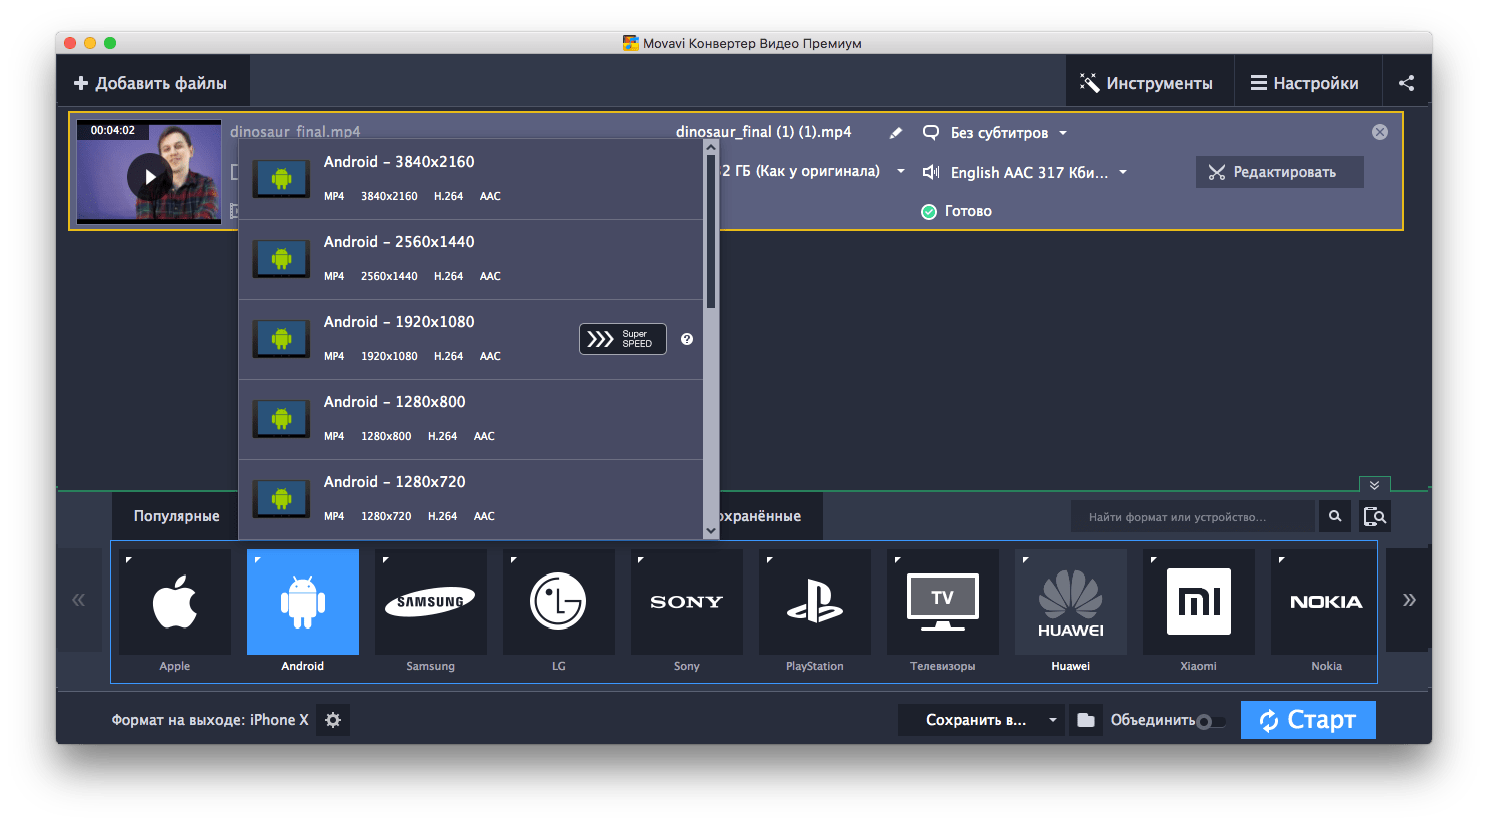The height and width of the screenshot is (824, 1488).
Task: Click the magnifier search button
Action: [1334, 517]
